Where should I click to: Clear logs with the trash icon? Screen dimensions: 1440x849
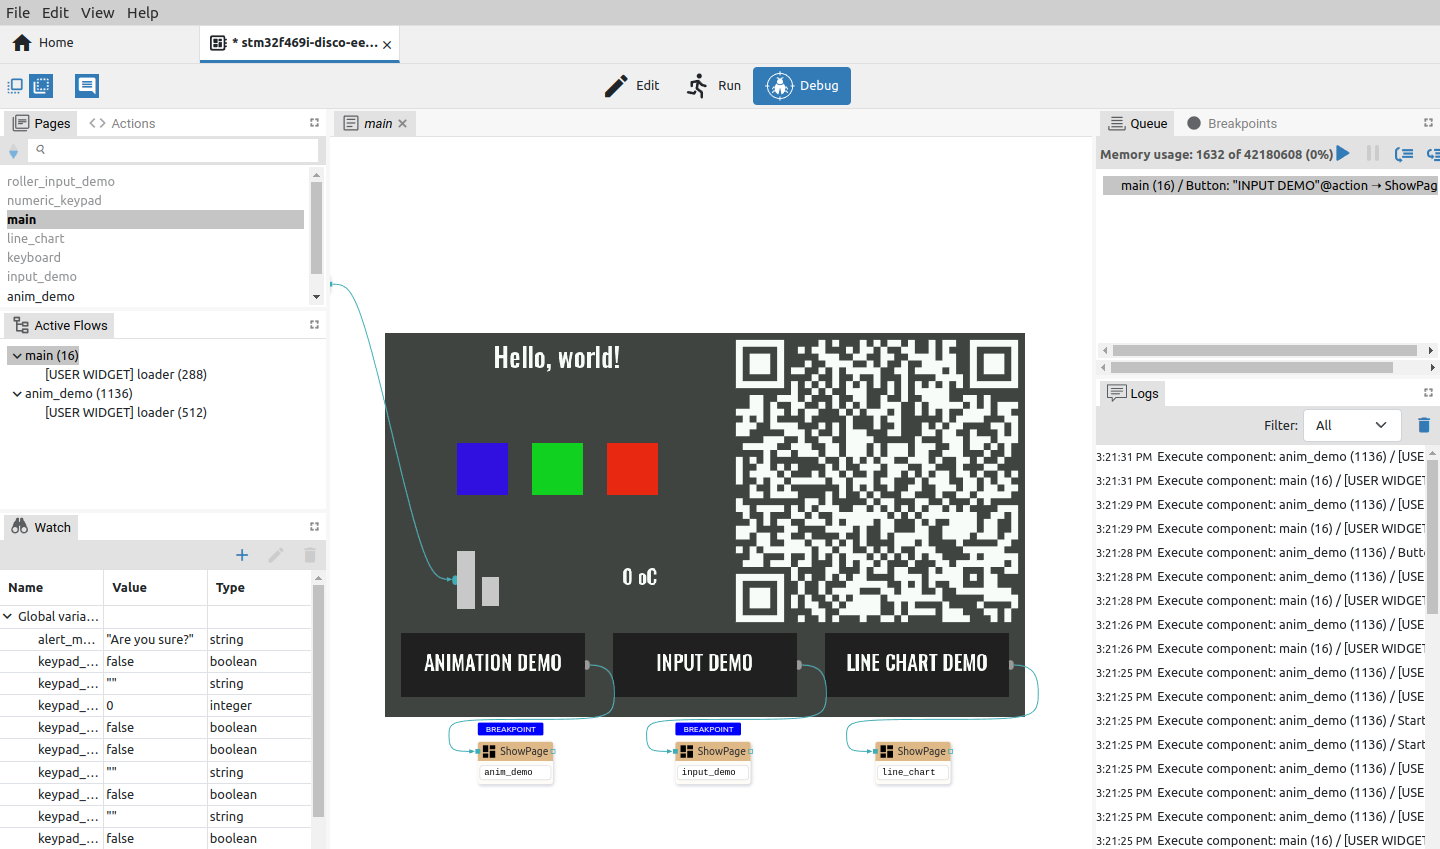coord(1424,425)
